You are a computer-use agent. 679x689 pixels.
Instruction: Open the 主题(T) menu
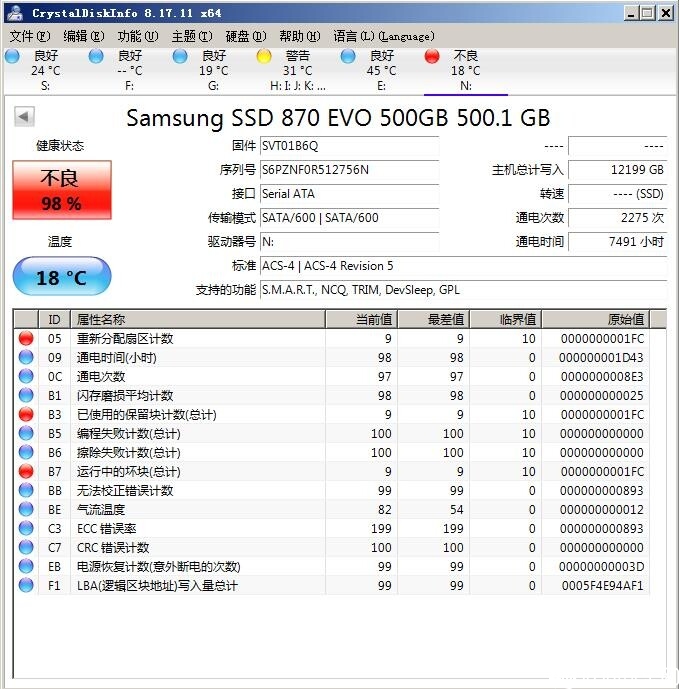[192, 36]
